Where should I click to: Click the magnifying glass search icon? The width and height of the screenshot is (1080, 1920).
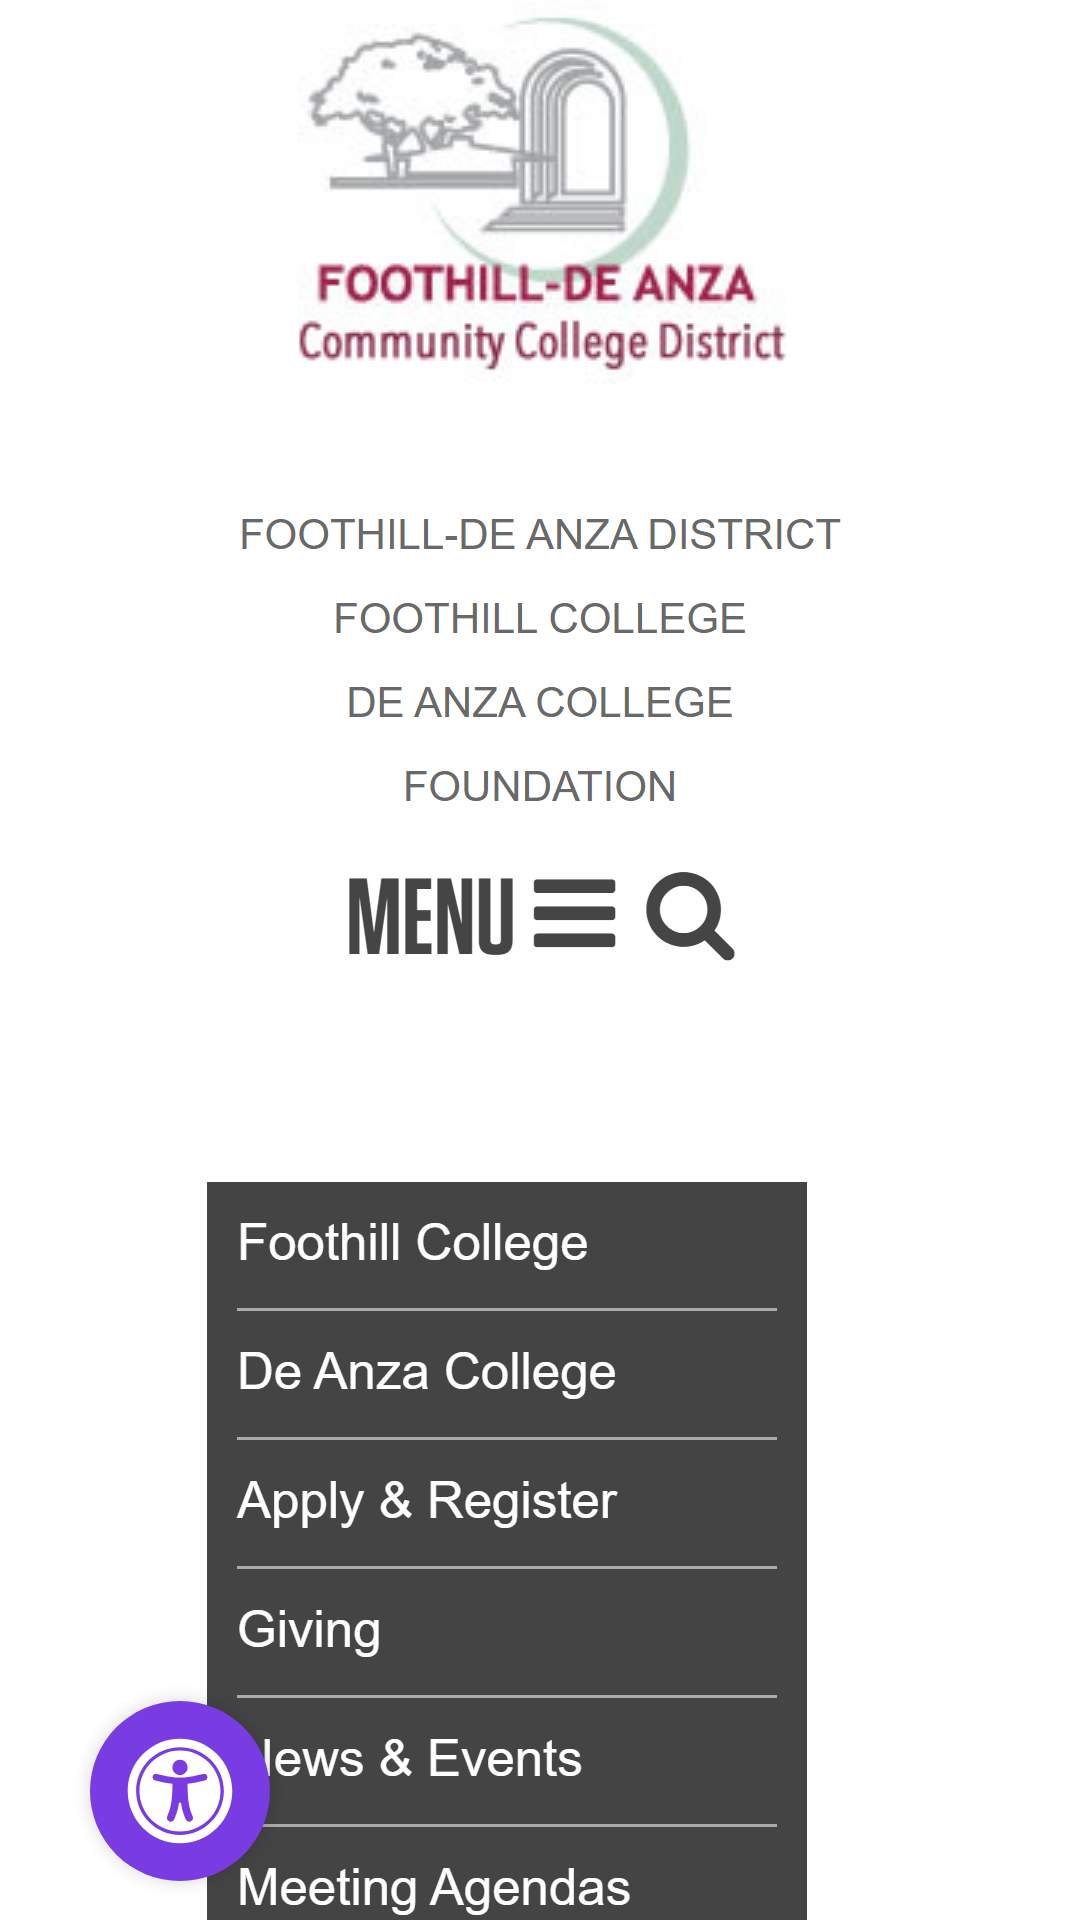690,916
